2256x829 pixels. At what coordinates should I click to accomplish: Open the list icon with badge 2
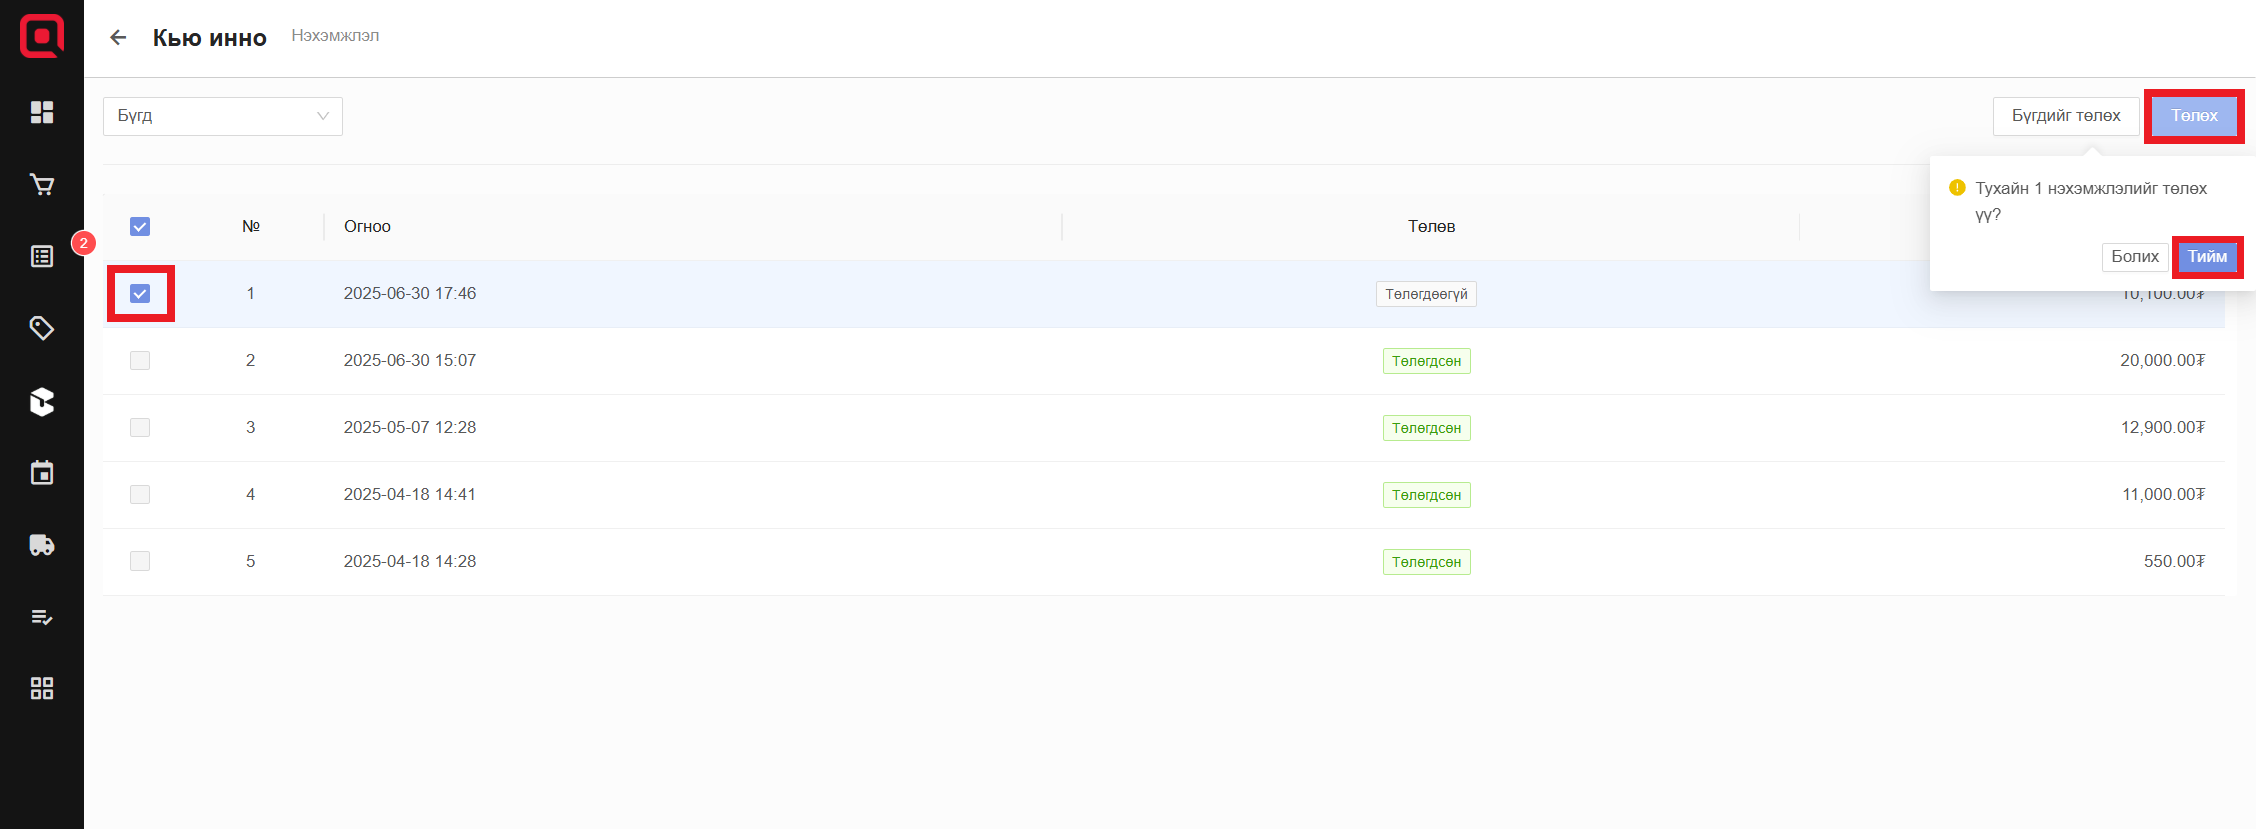tap(42, 256)
